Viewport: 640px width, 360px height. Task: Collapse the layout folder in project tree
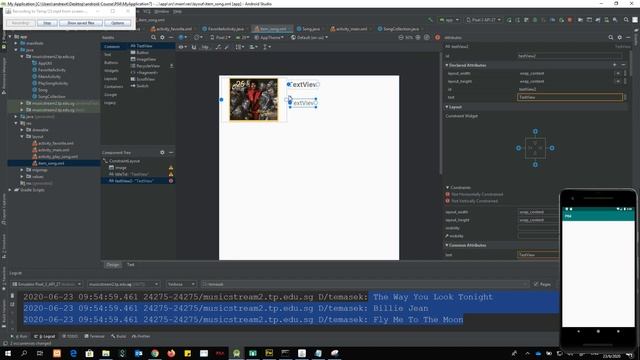coord(22,136)
